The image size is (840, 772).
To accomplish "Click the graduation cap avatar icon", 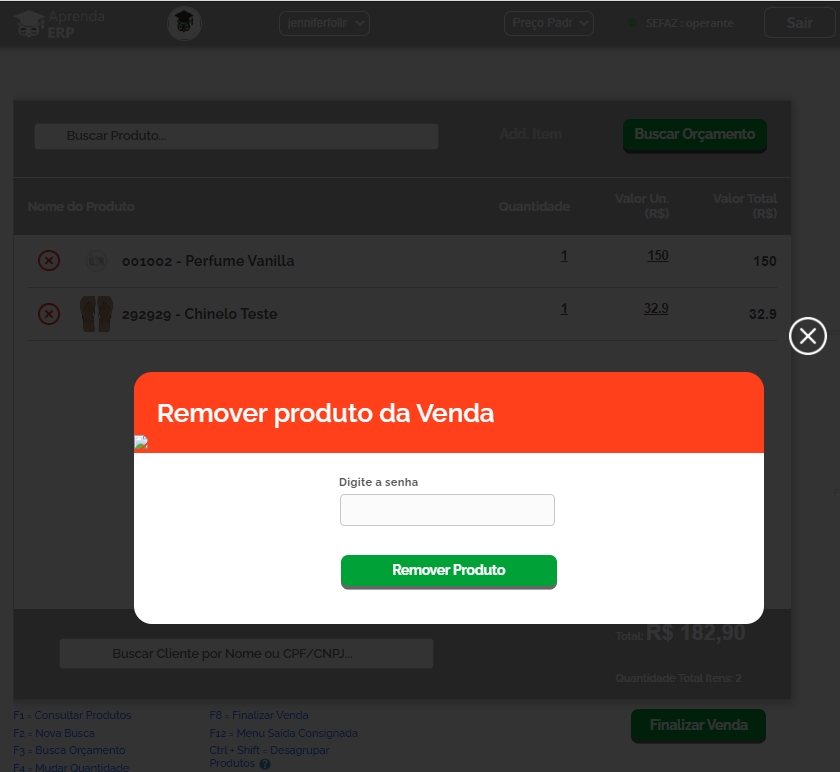I will tap(184, 24).
